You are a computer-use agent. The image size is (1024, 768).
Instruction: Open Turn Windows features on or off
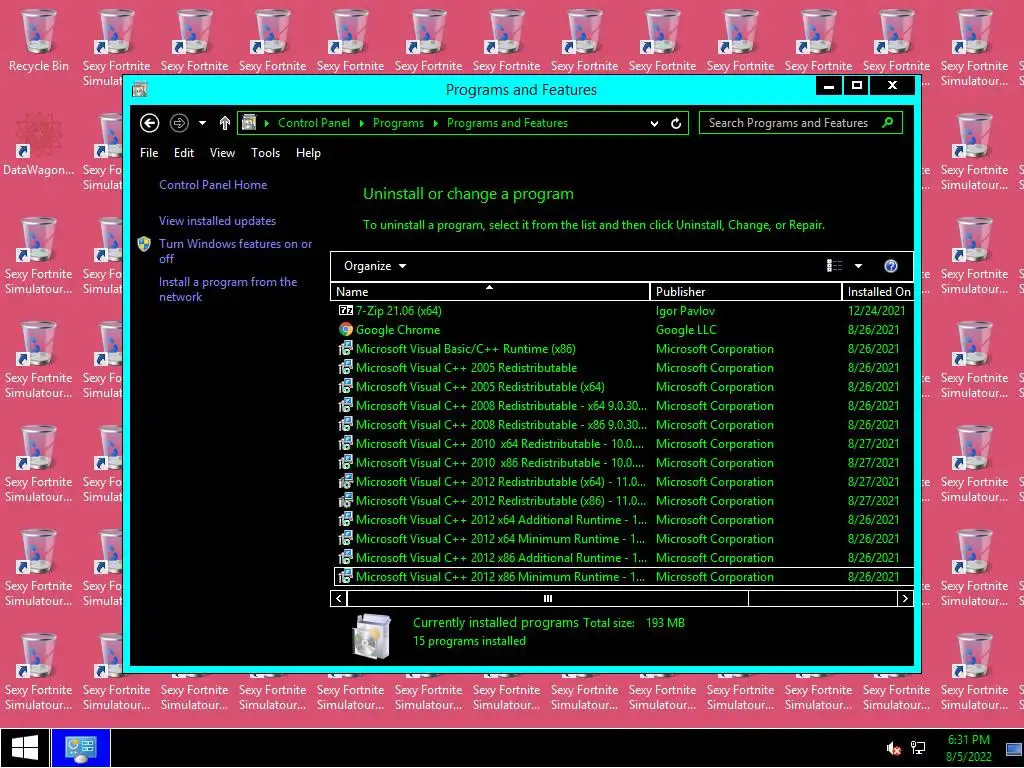pos(236,251)
